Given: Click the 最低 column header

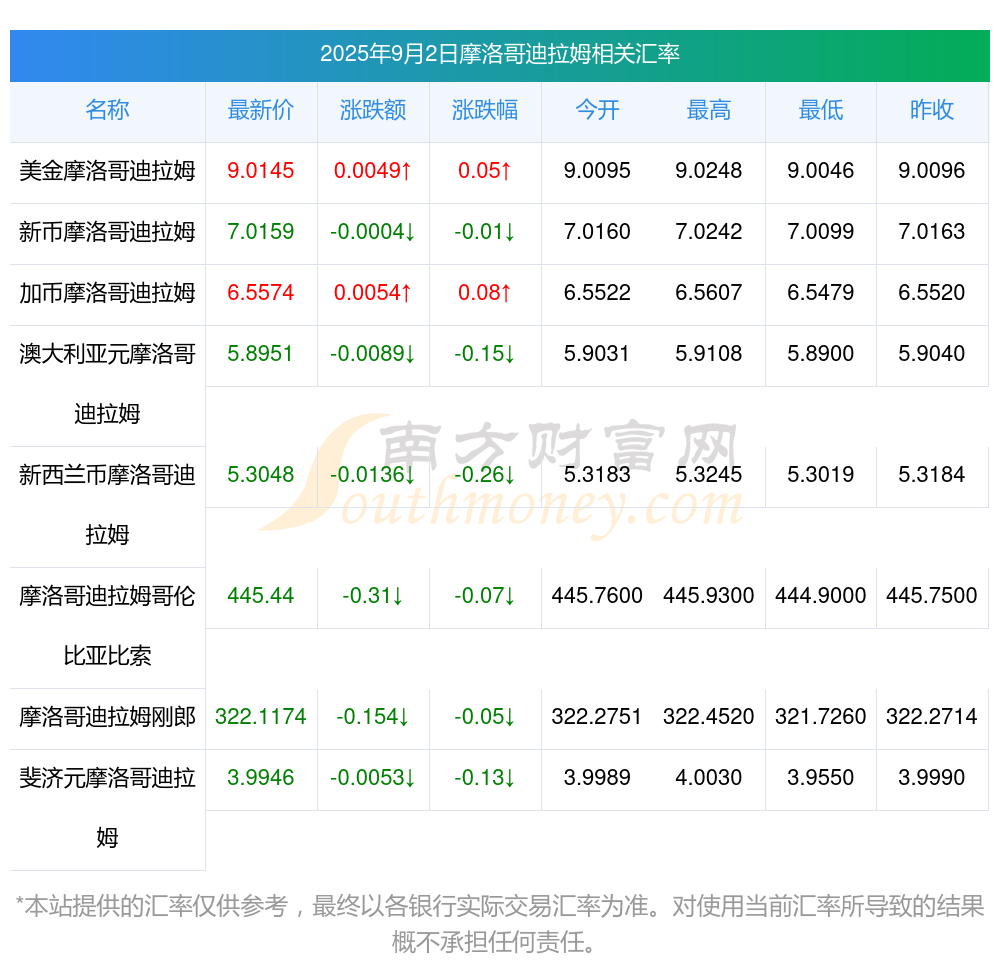Looking at the screenshot, I should pyautogui.click(x=821, y=110).
